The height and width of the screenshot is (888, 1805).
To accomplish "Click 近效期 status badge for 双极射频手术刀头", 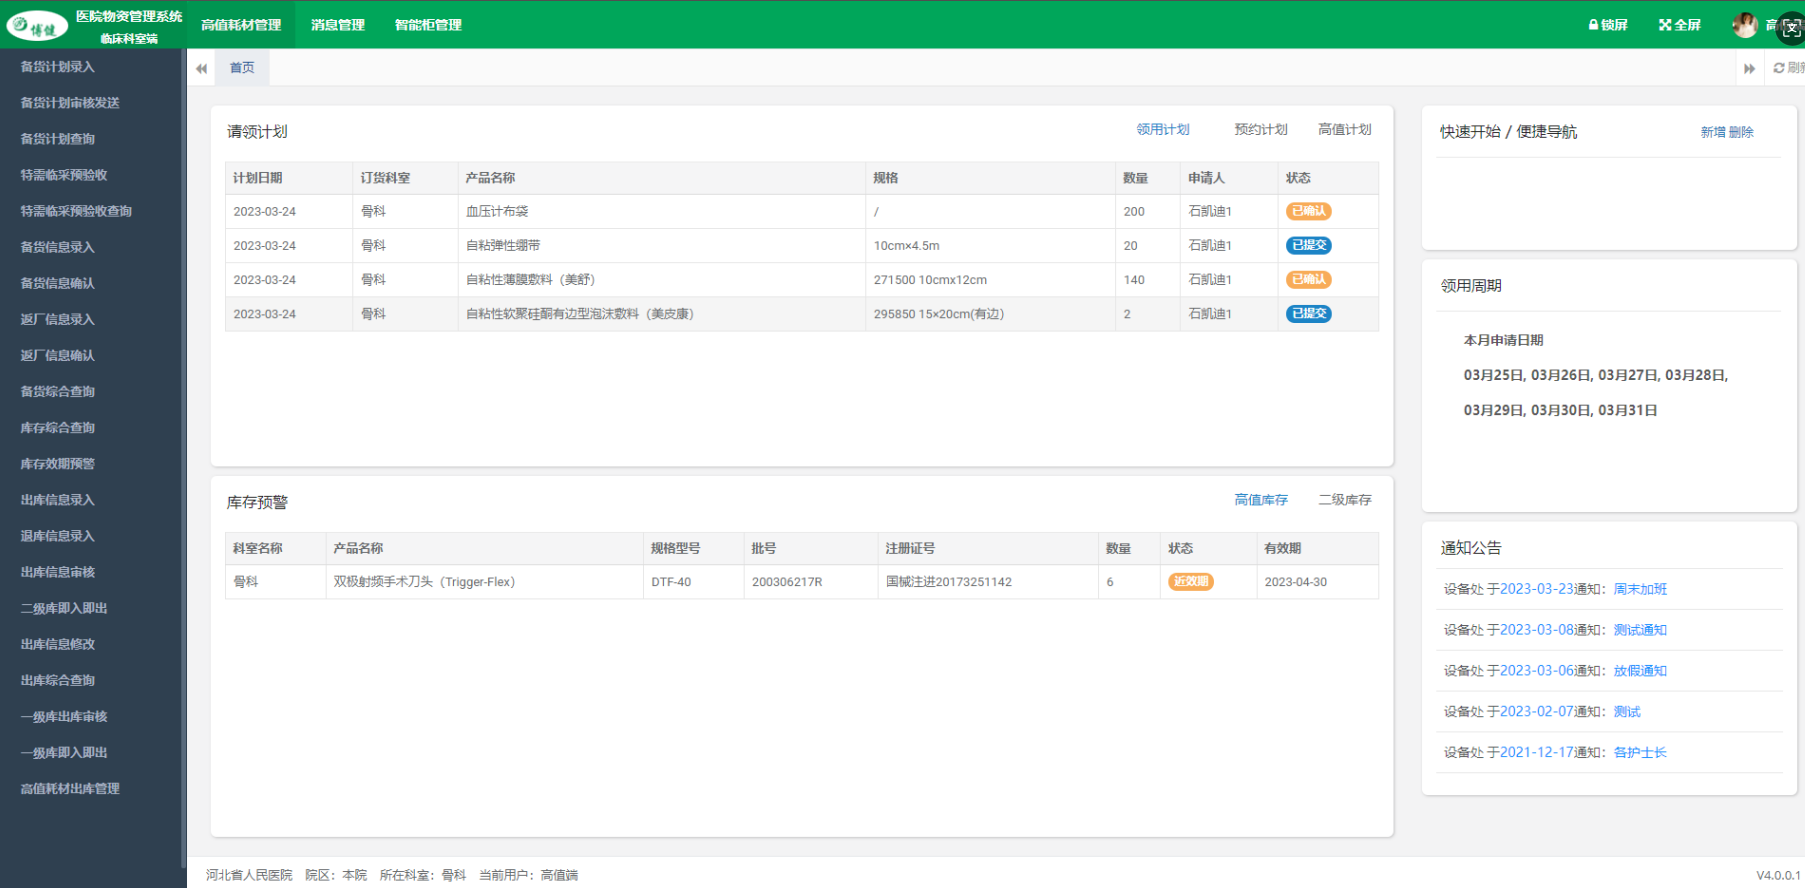I will pos(1191,581).
